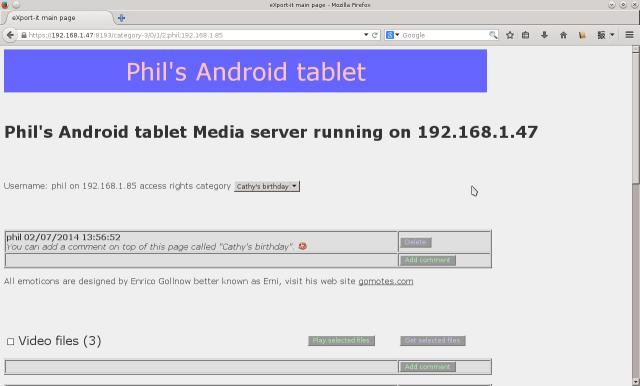The image size is (640, 386).
Task: Click the comment input field below phil's comment
Action: [x=201, y=260]
